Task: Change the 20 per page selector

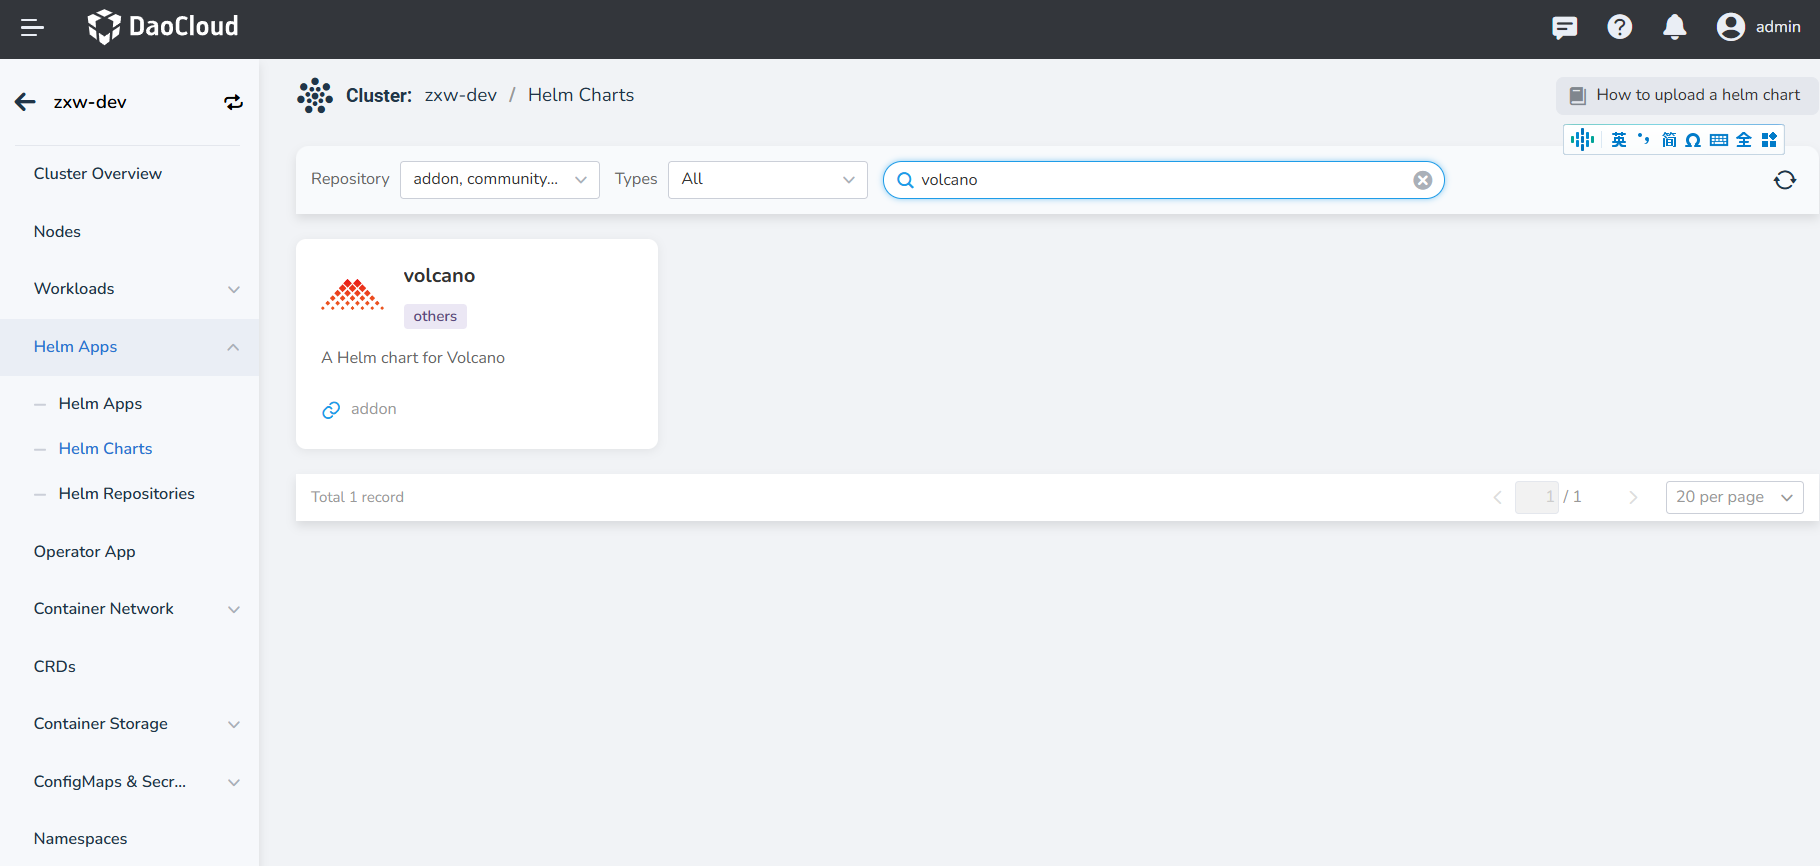Action: click(x=1733, y=497)
